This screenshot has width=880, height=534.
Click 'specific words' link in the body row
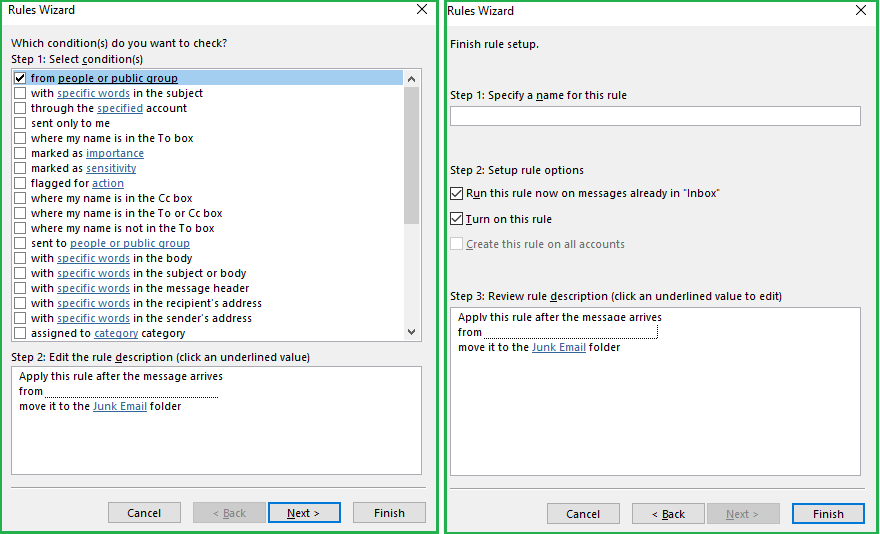pos(93,258)
